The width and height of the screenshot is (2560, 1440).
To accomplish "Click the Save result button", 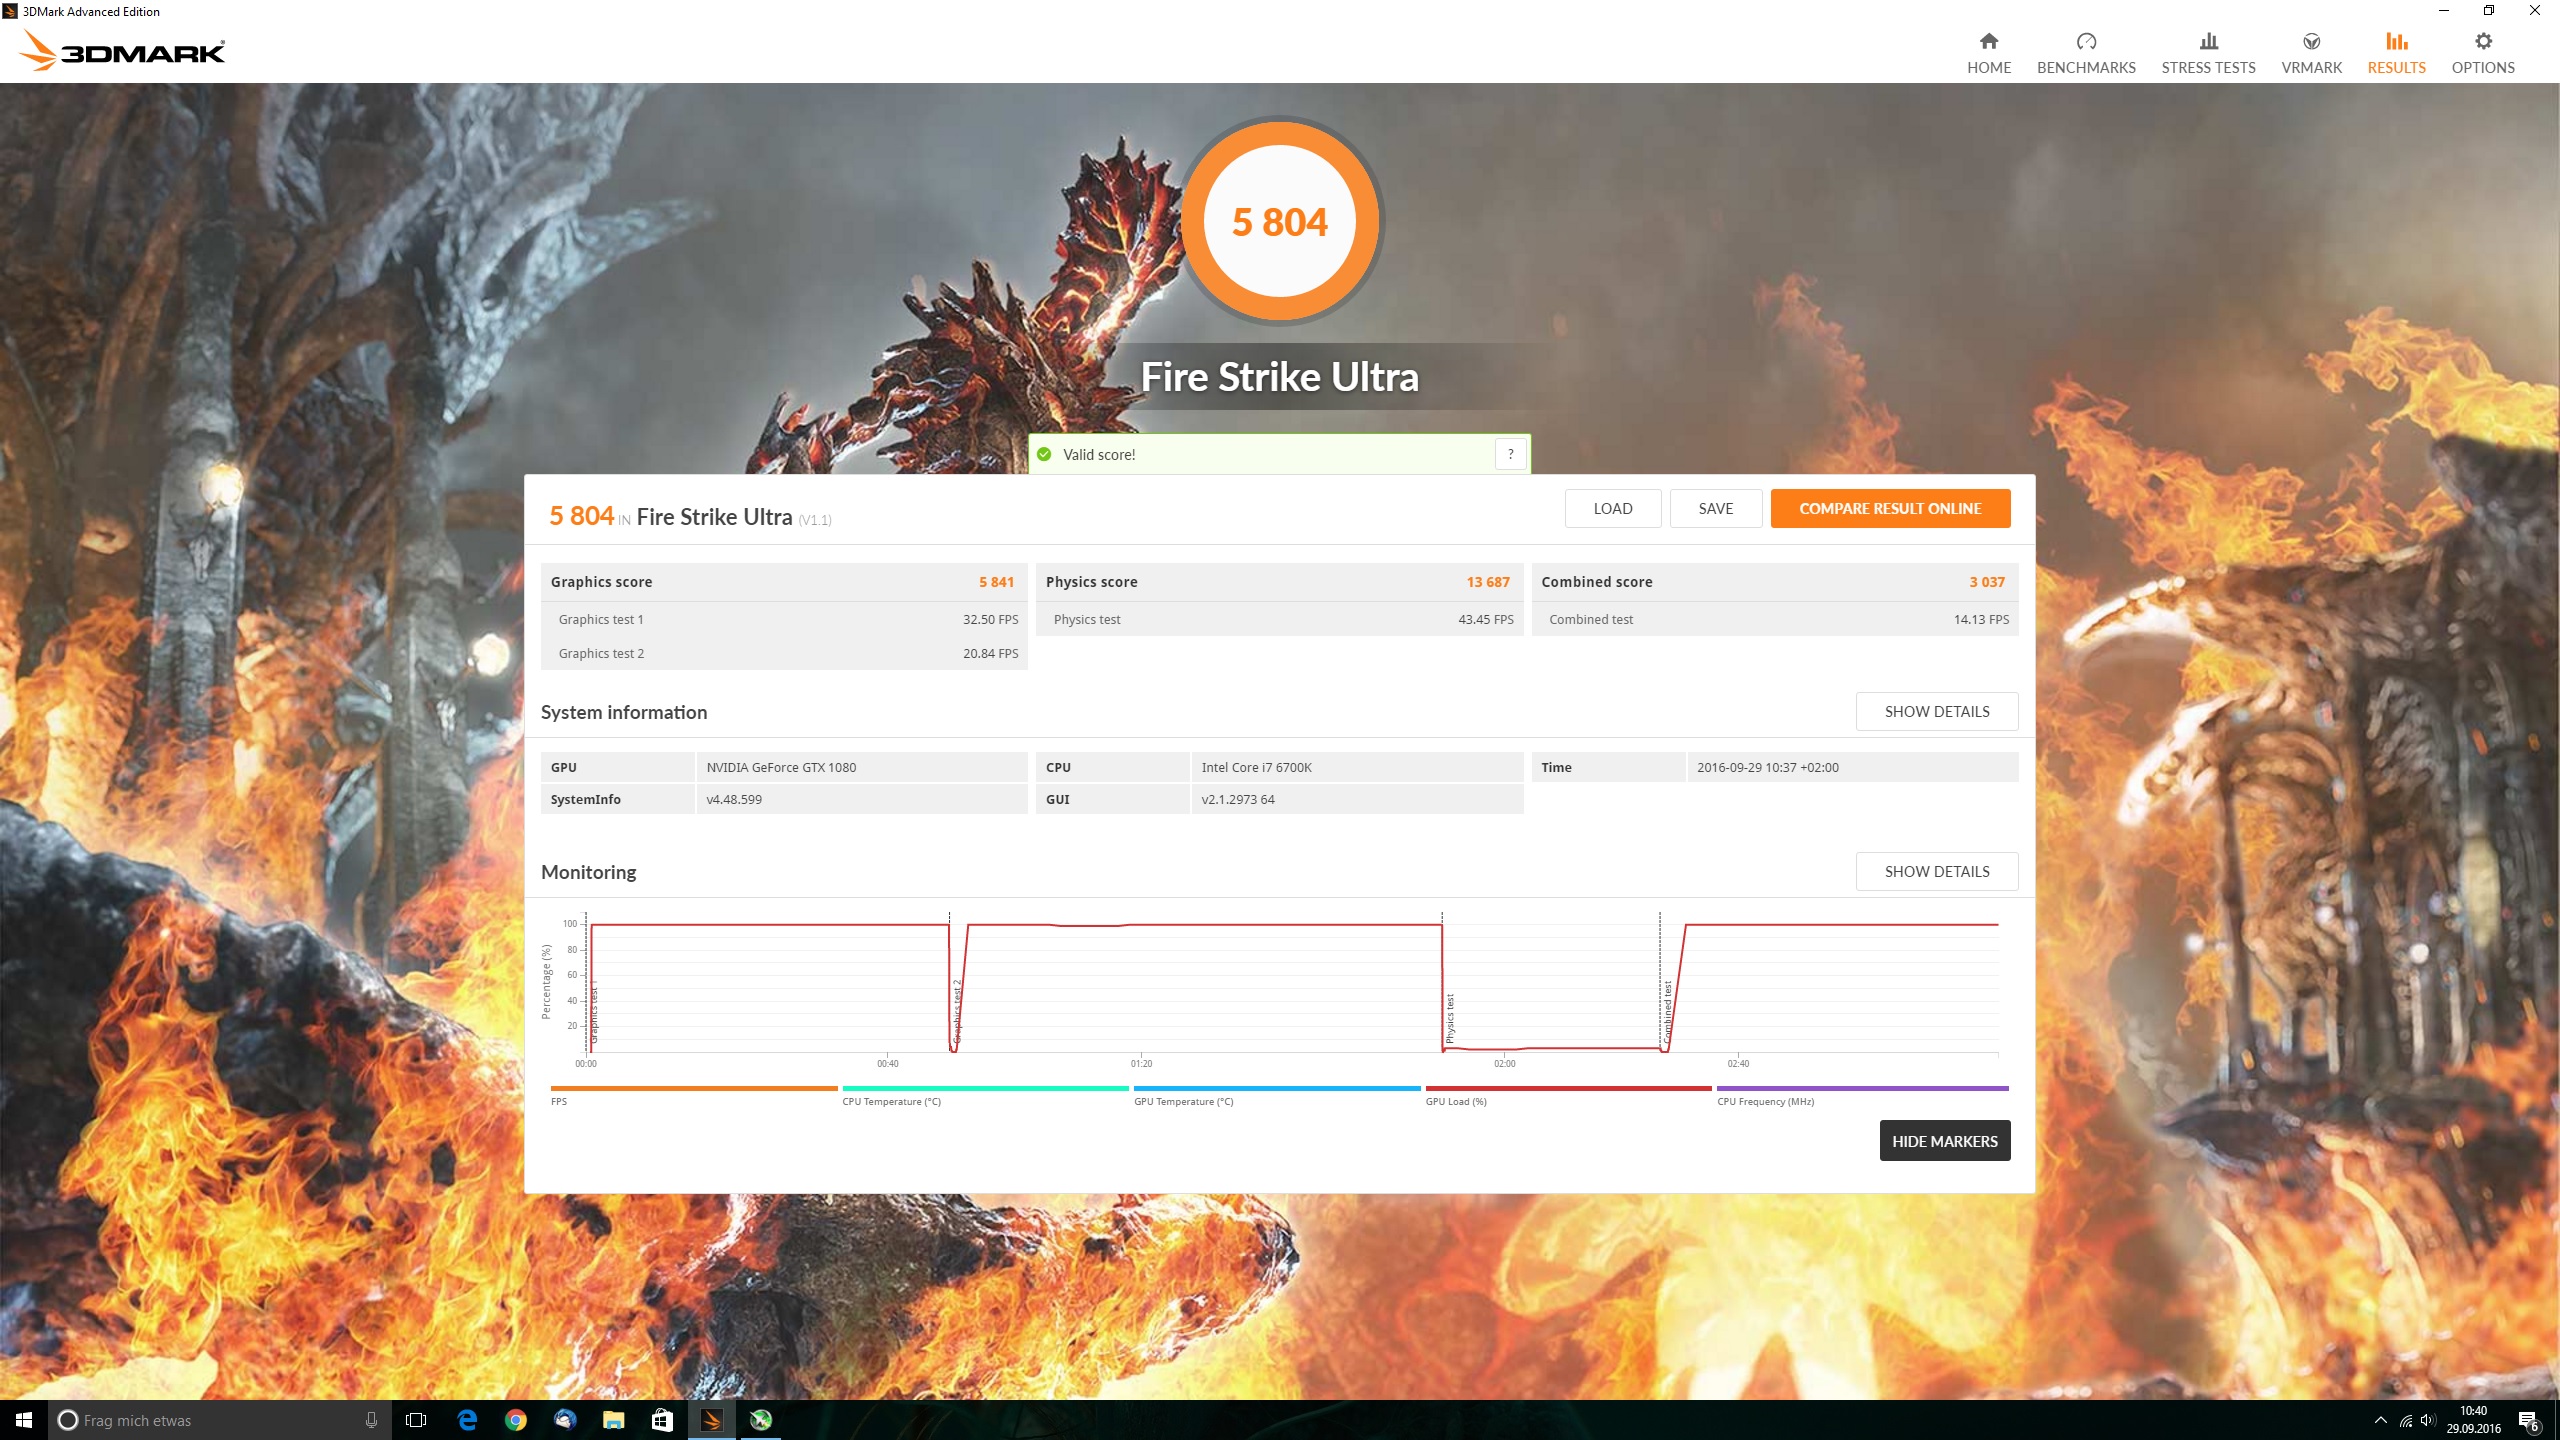I will click(1715, 508).
